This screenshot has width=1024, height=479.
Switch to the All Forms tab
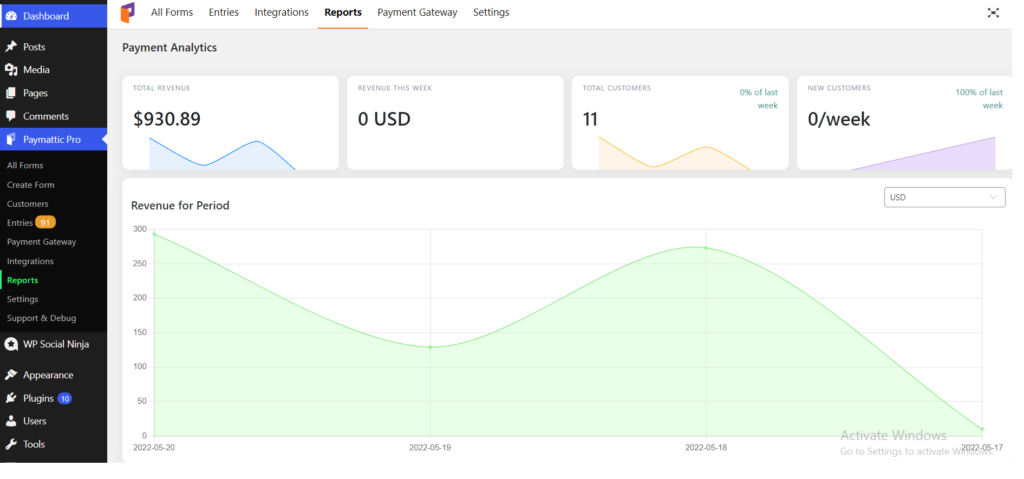[172, 12]
